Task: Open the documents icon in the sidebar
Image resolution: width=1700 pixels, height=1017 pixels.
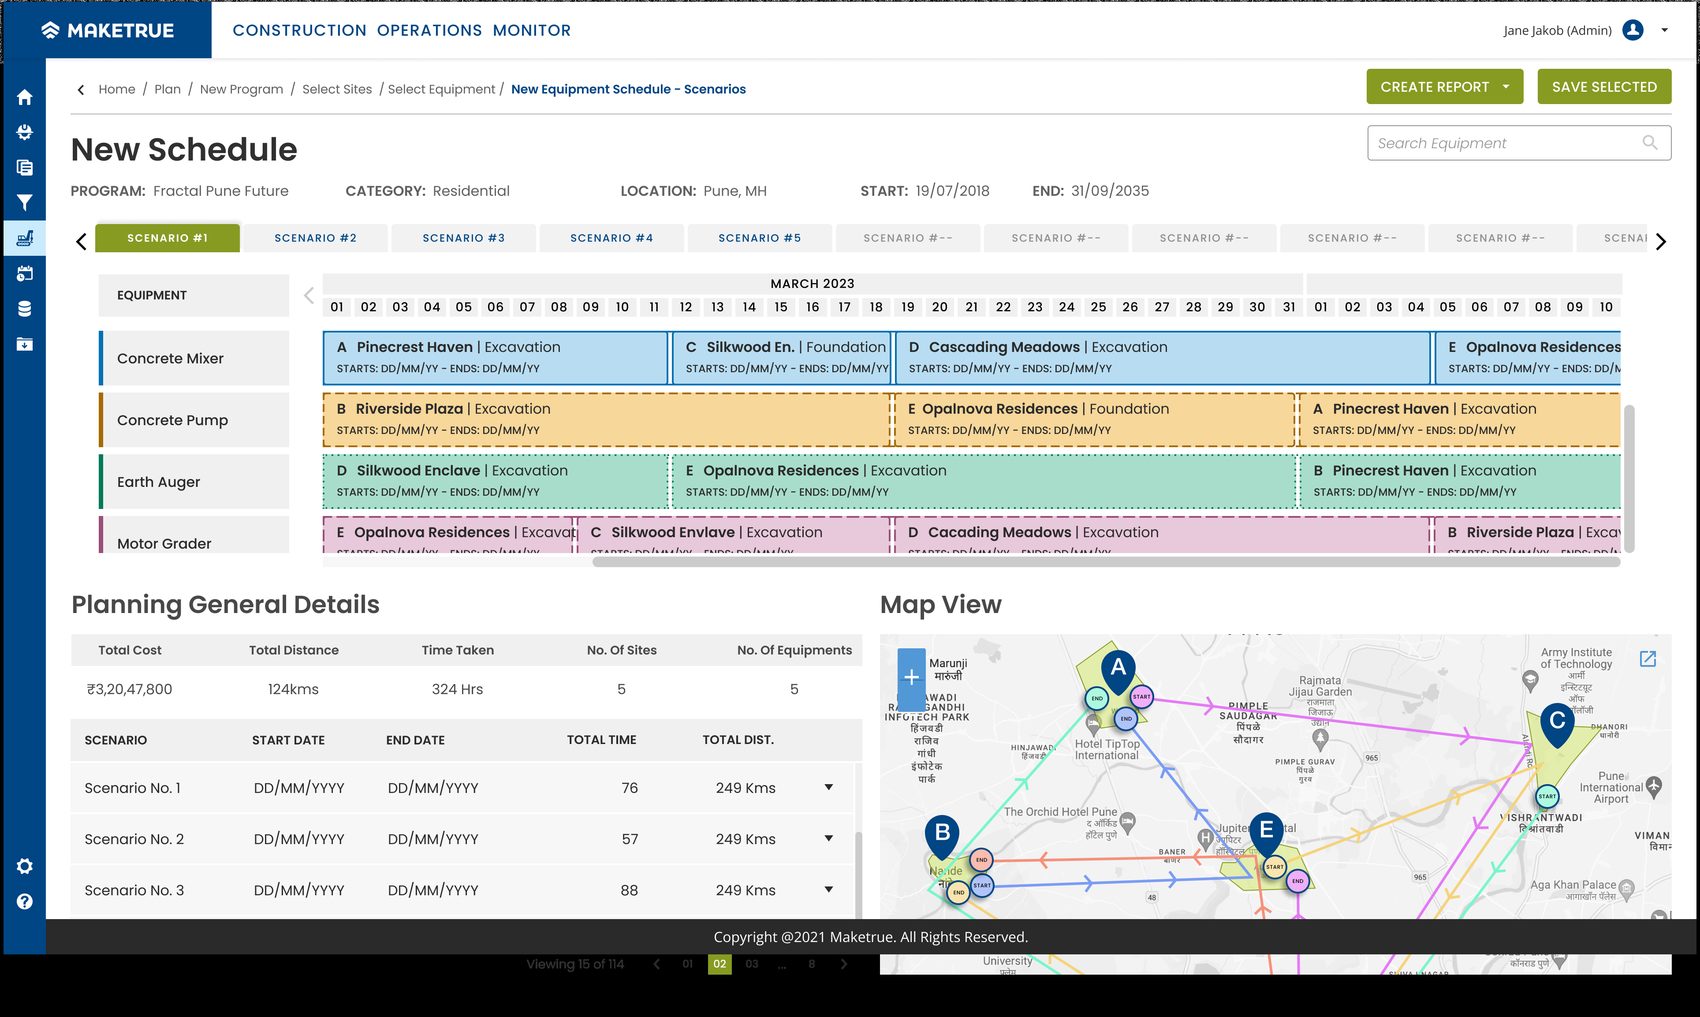Action: 25,168
